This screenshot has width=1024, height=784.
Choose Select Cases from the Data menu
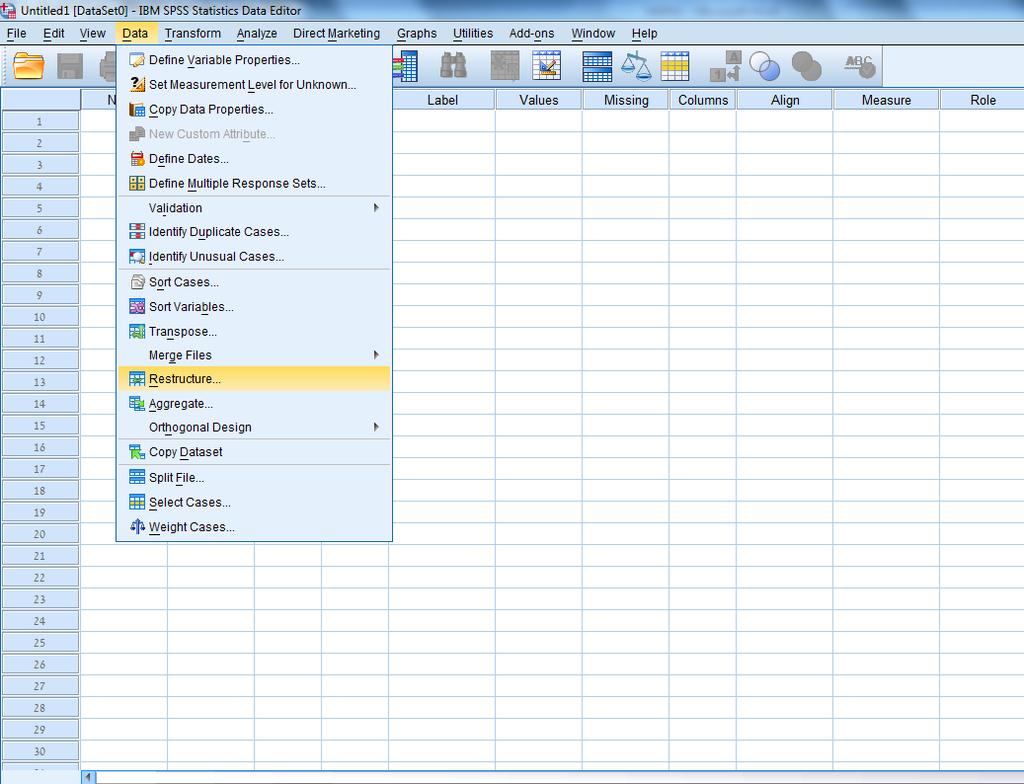click(x=254, y=502)
